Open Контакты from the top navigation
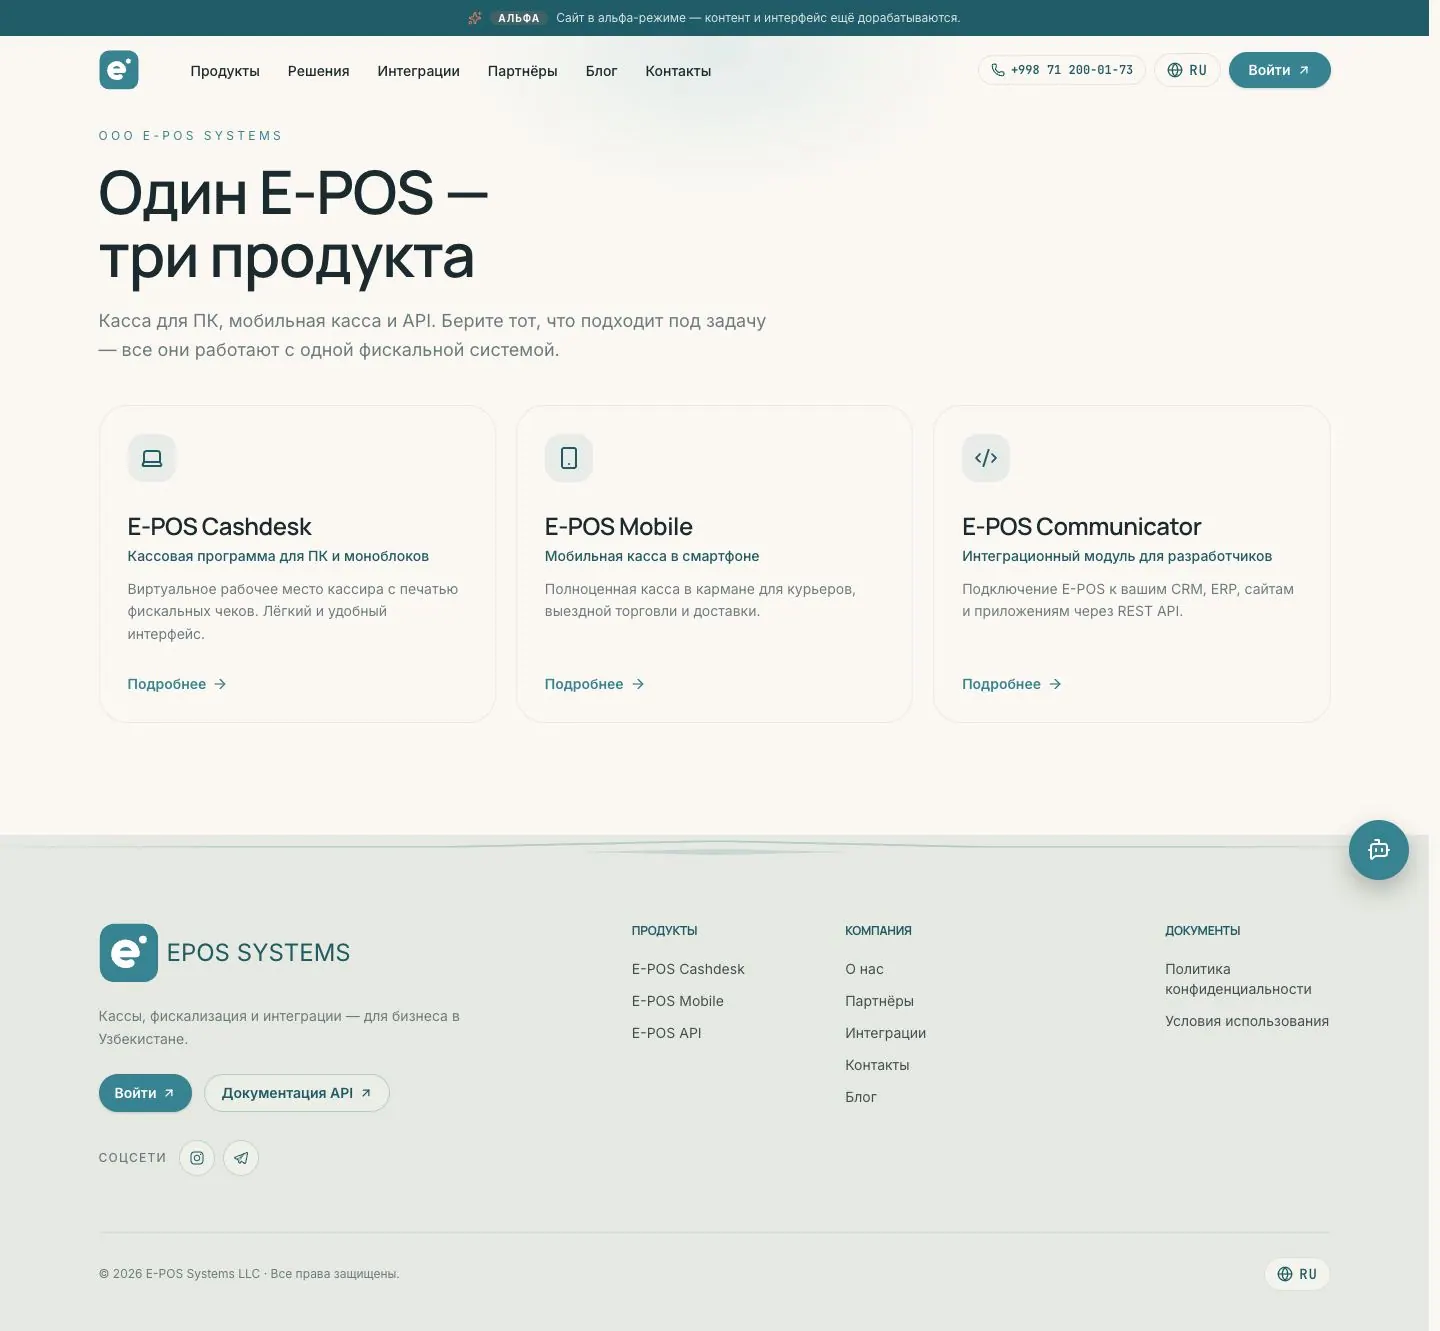The image size is (1440, 1331). (x=678, y=71)
